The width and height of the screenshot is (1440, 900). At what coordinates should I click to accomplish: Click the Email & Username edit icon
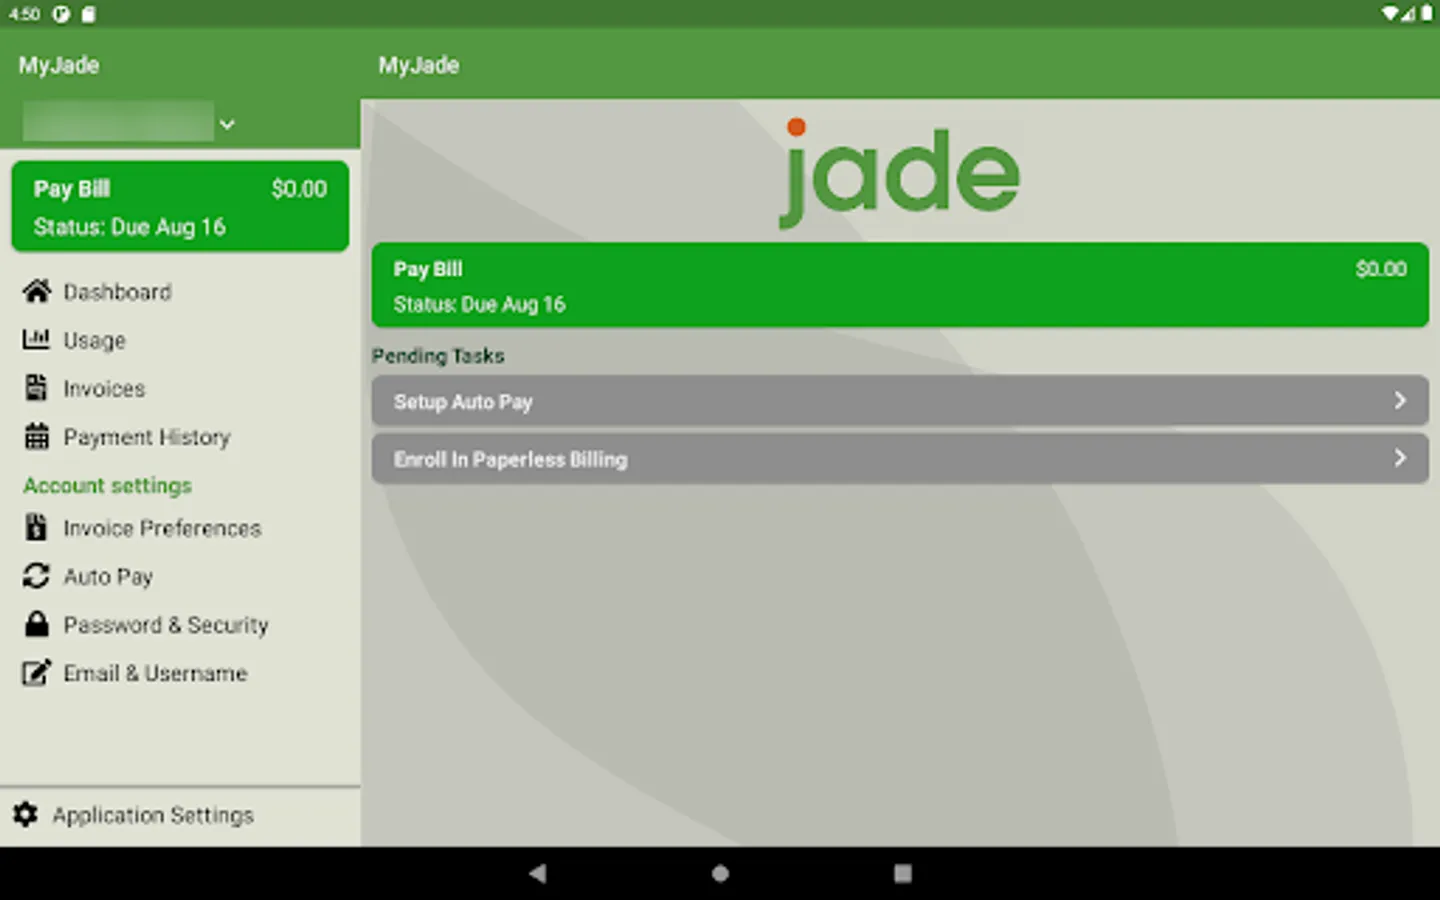click(36, 672)
